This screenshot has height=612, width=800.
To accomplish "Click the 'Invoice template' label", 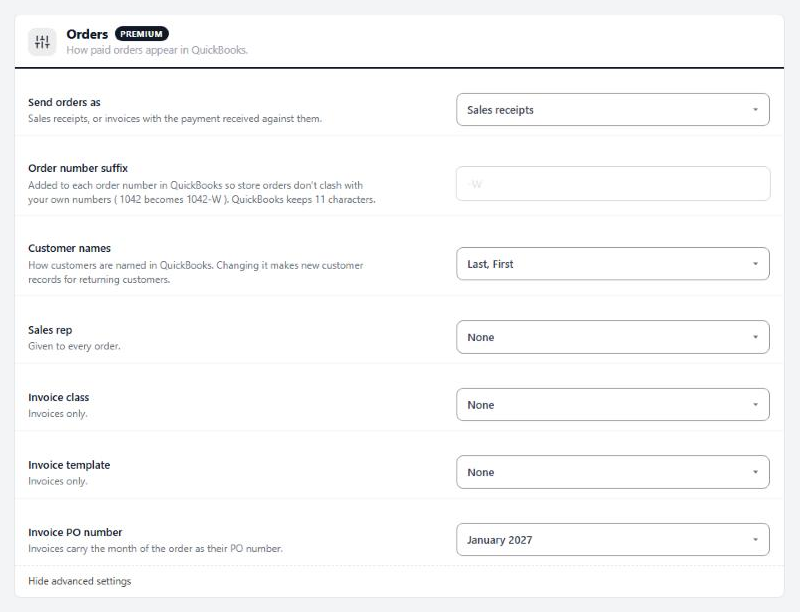I will (x=69, y=465).
